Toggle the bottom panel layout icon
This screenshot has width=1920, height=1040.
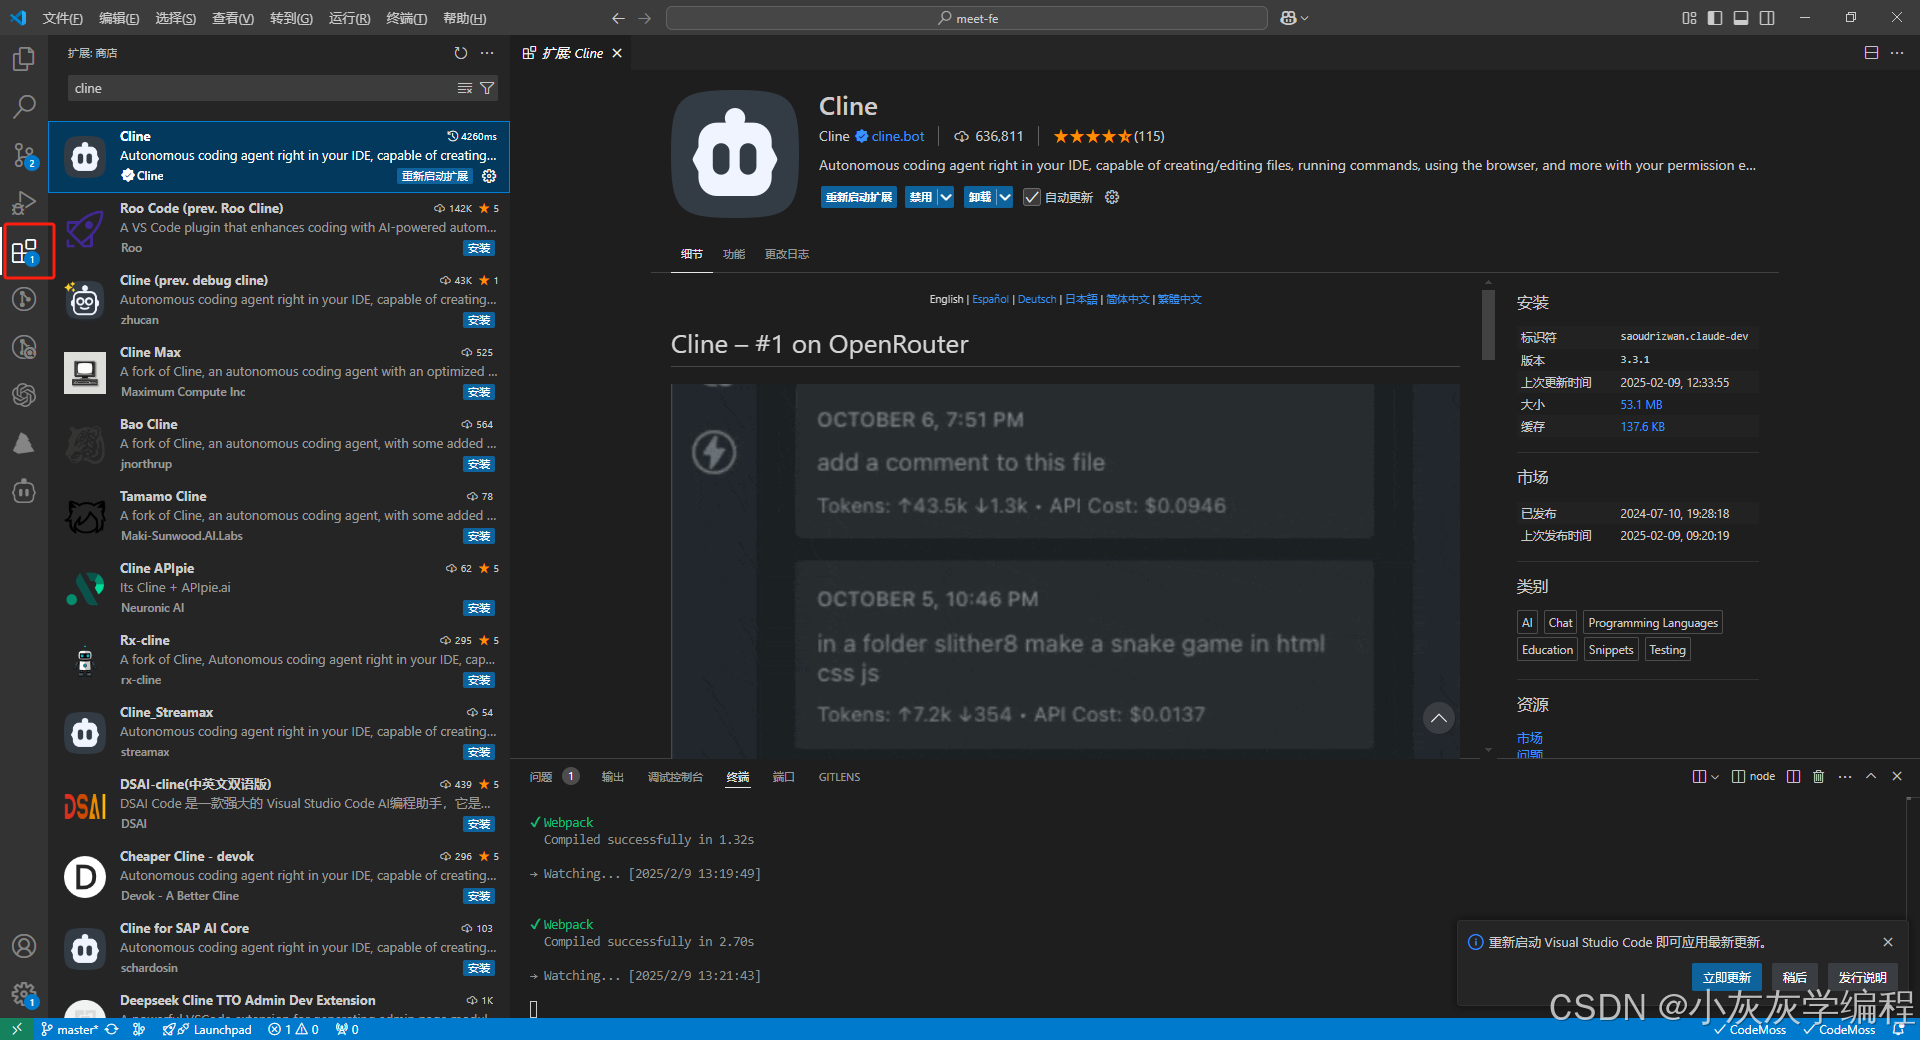coord(1741,18)
